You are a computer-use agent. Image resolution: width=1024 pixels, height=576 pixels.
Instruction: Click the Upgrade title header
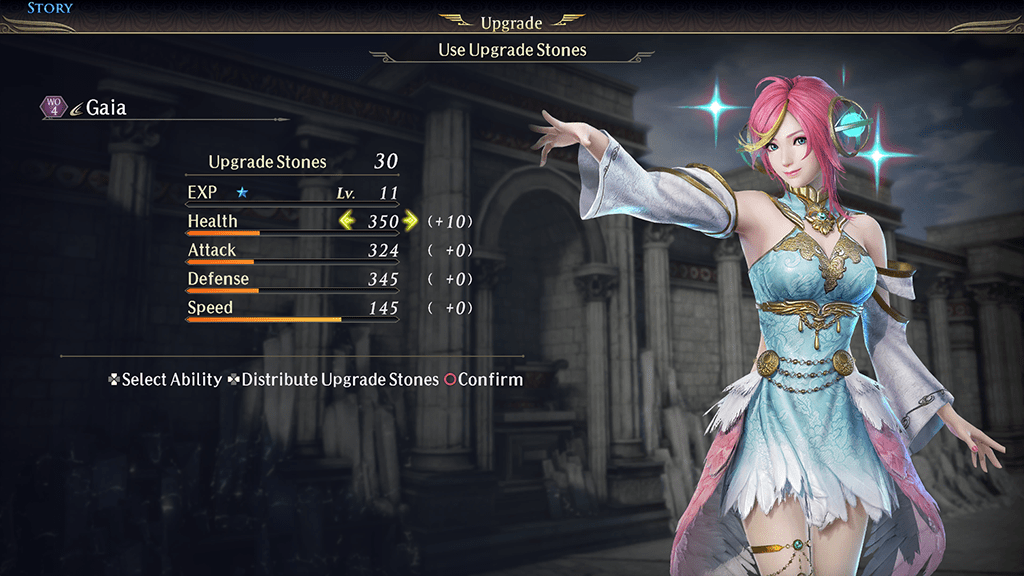(x=511, y=23)
